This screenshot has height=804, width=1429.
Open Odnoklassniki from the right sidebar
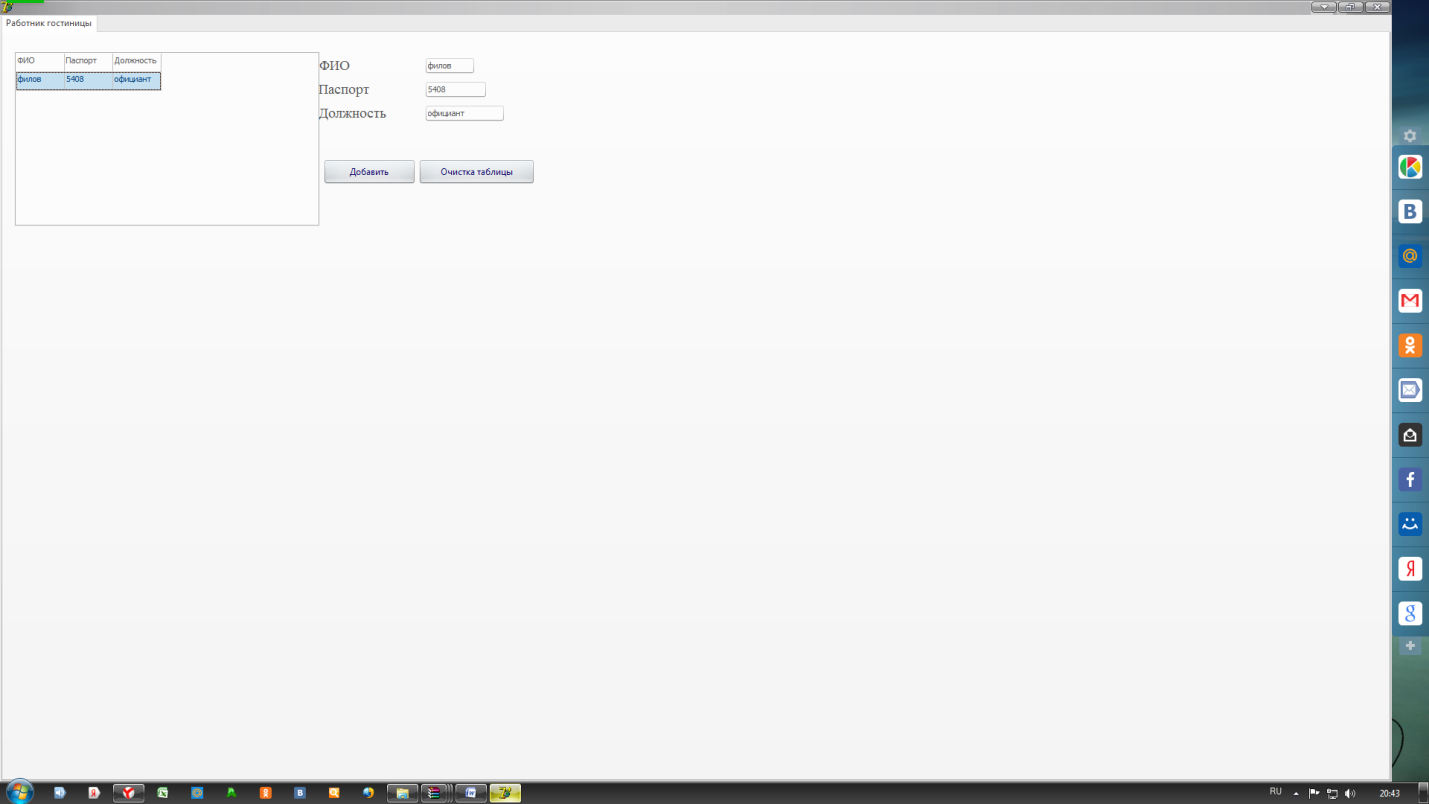click(x=1410, y=345)
